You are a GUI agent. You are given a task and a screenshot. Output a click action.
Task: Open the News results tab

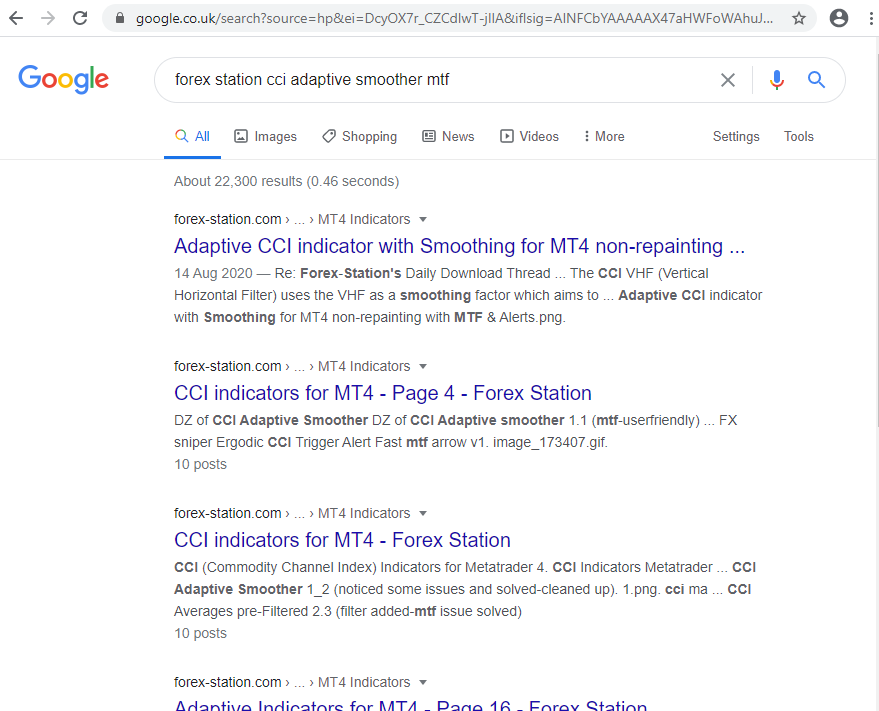[x=447, y=136]
